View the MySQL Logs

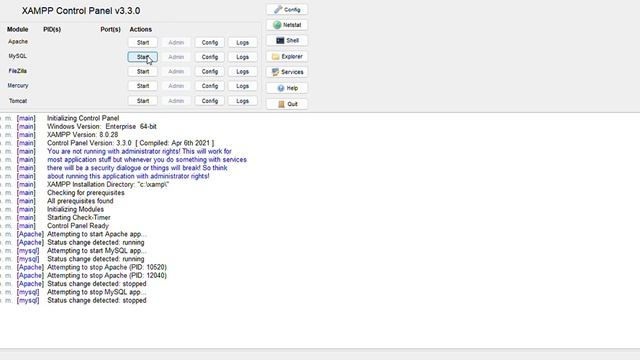[x=242, y=57]
